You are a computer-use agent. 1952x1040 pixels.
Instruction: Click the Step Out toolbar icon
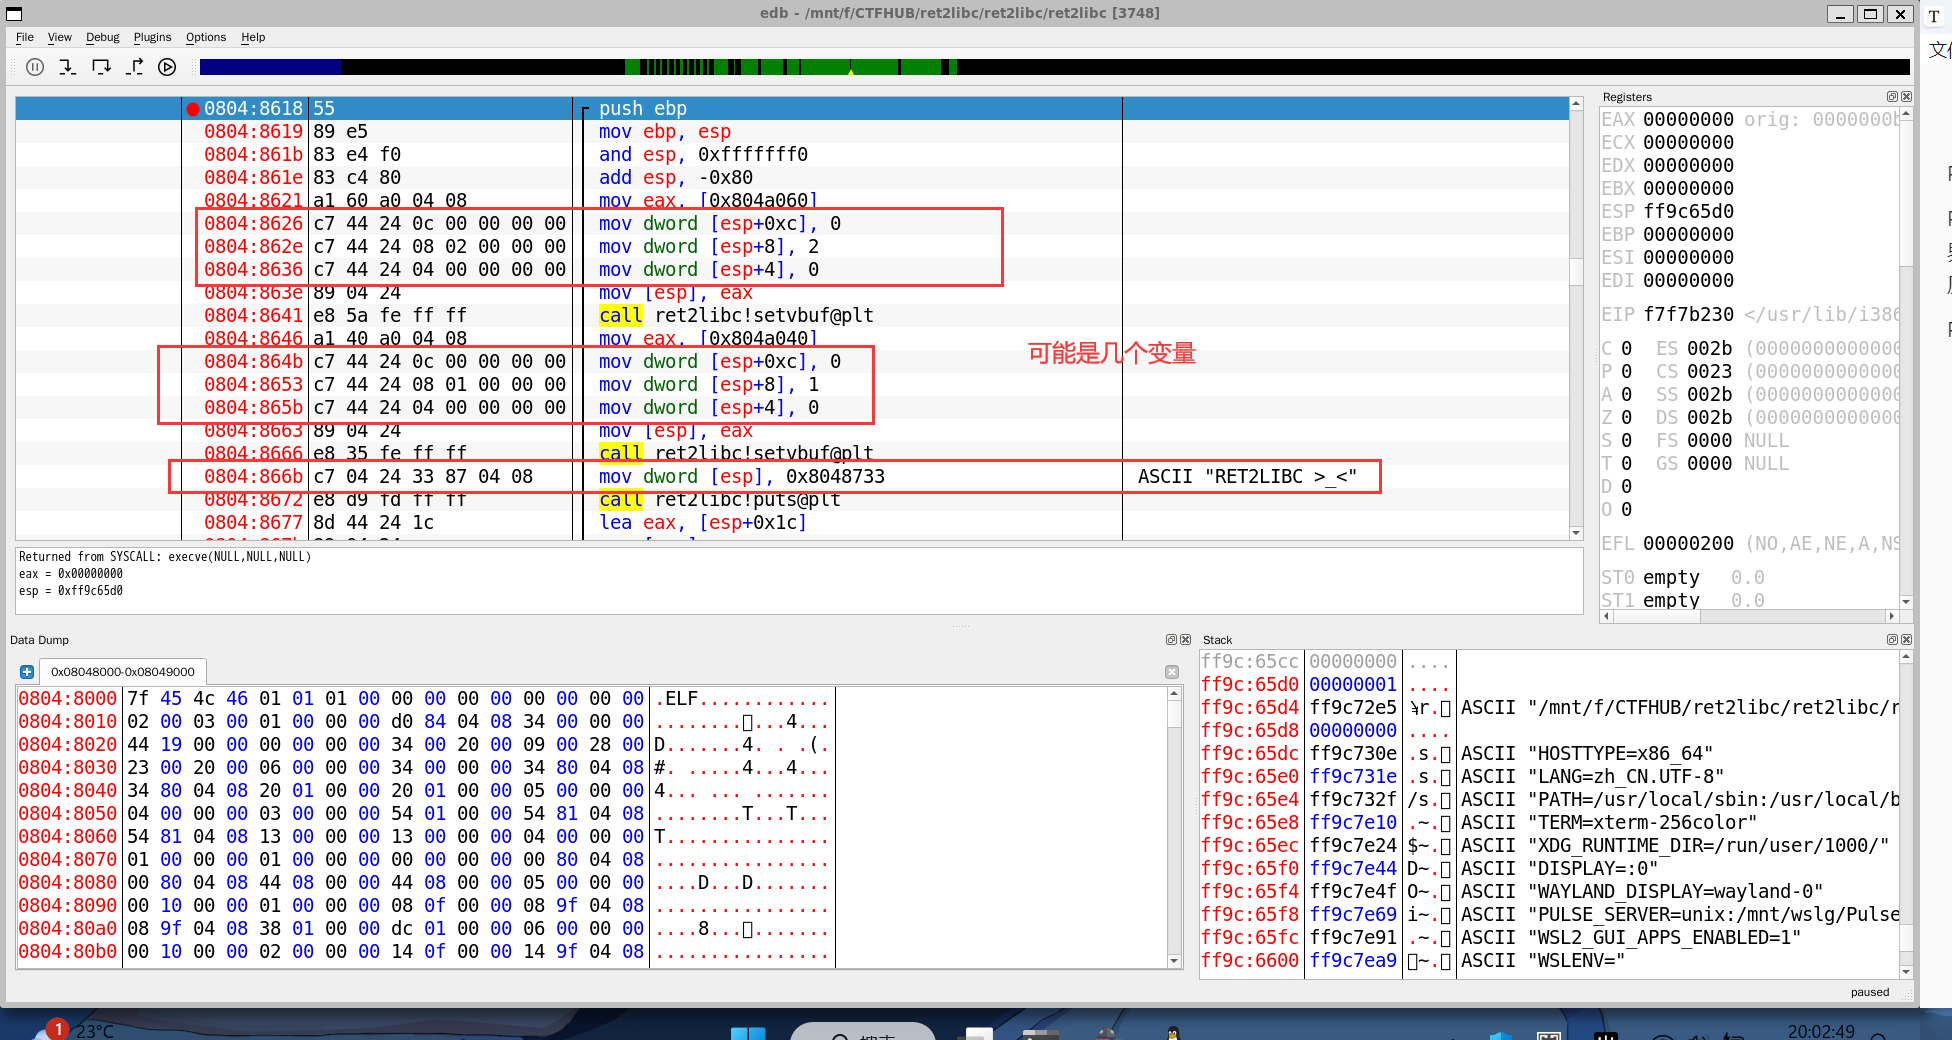tap(134, 67)
